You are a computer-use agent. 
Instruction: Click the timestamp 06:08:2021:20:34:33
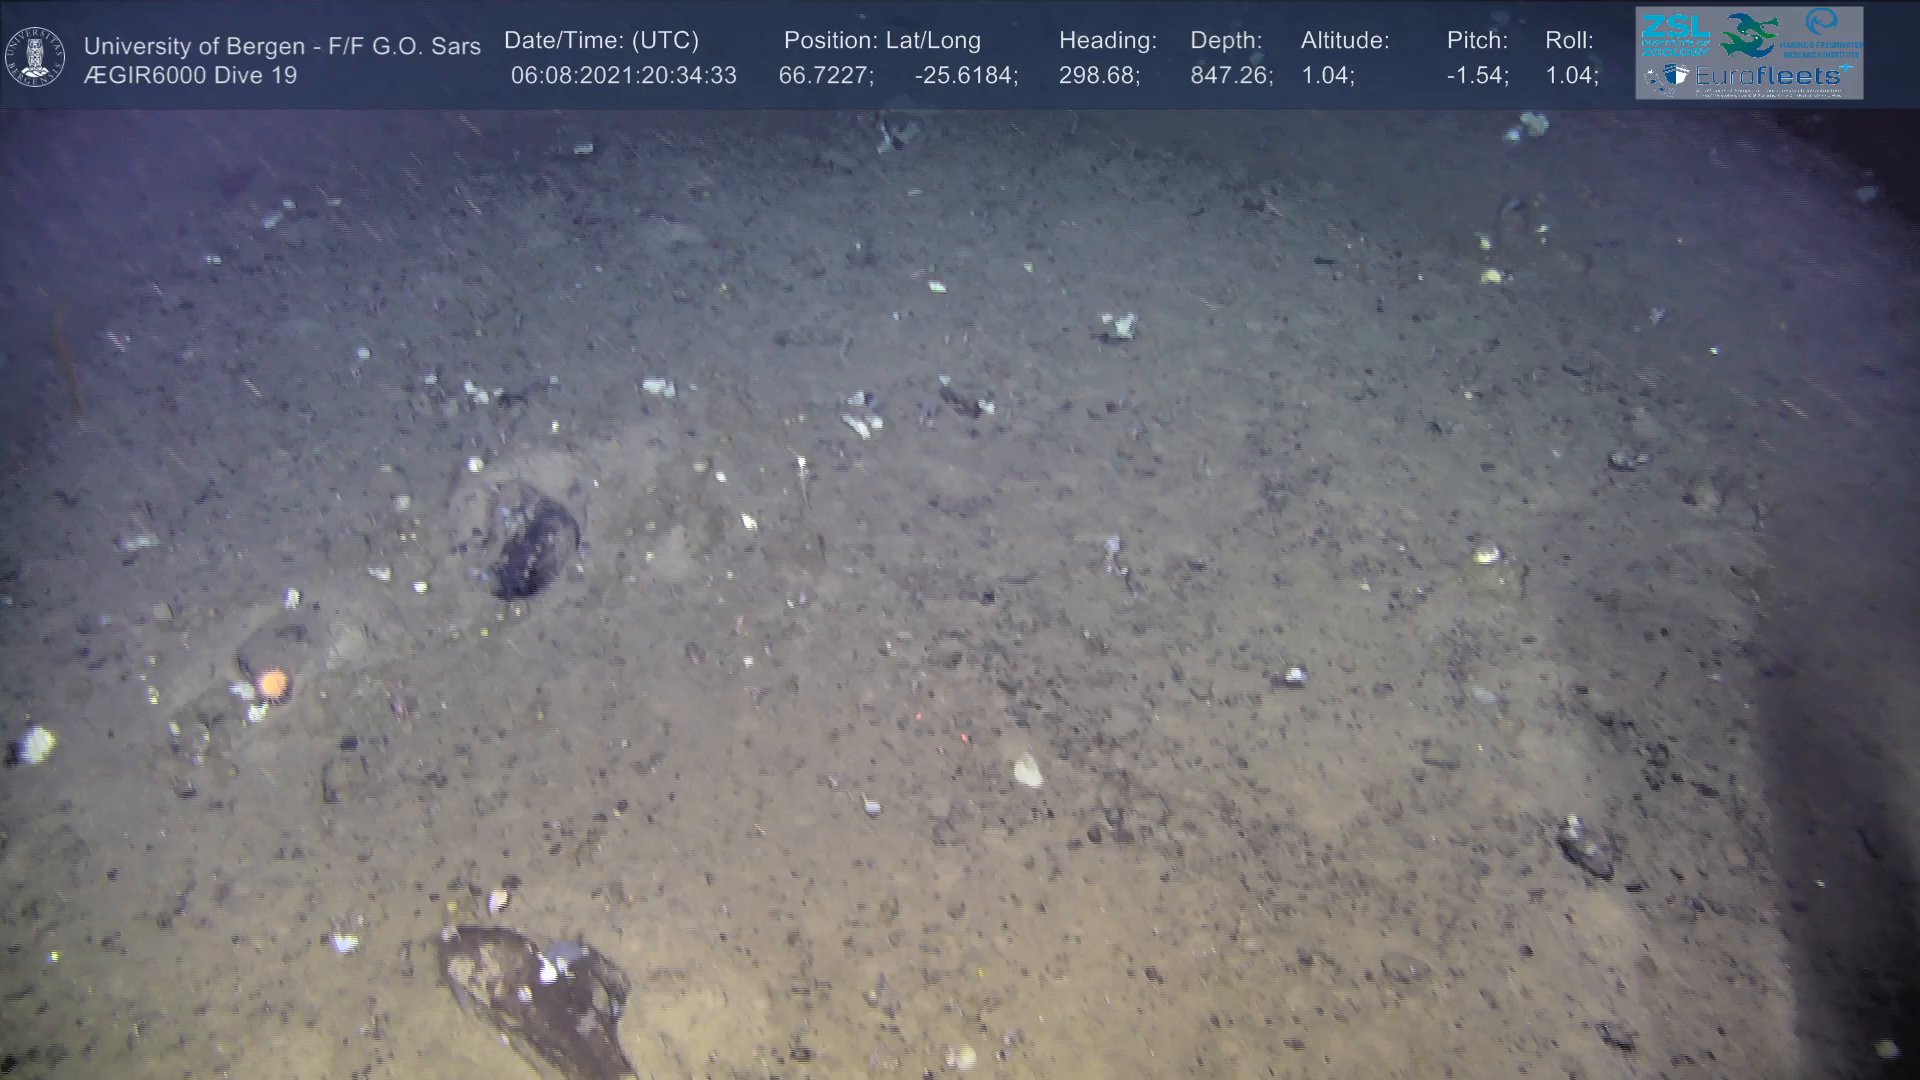[x=623, y=76]
